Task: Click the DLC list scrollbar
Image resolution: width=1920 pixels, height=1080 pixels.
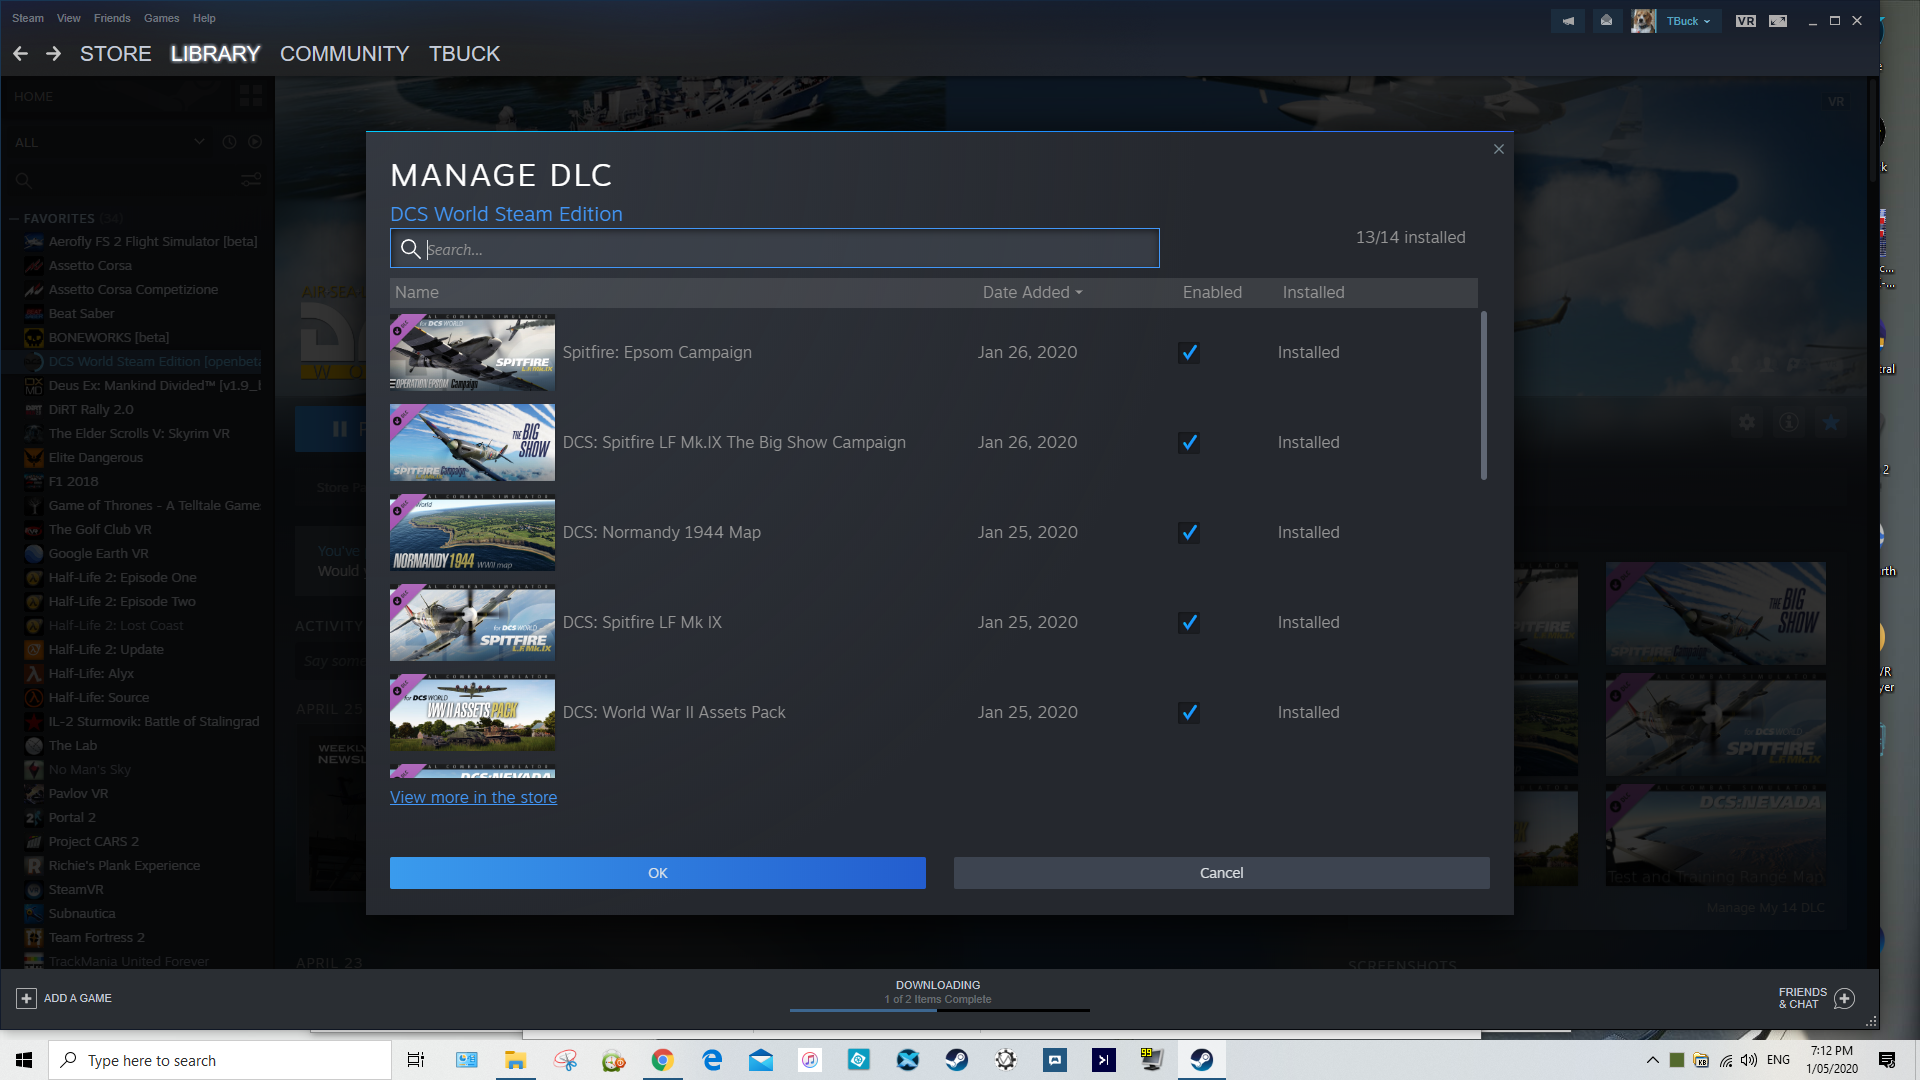Action: coord(1483,395)
